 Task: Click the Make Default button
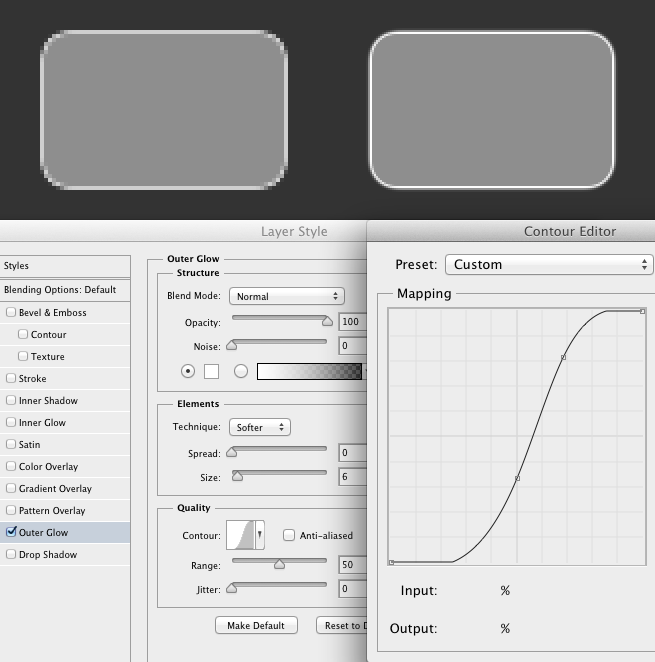coord(256,625)
